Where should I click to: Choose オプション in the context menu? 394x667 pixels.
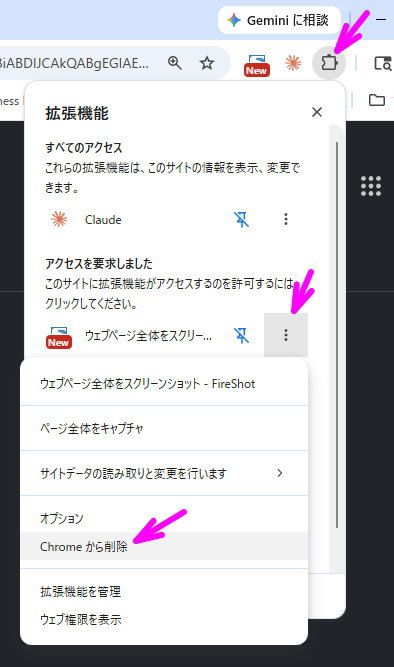click(x=164, y=518)
